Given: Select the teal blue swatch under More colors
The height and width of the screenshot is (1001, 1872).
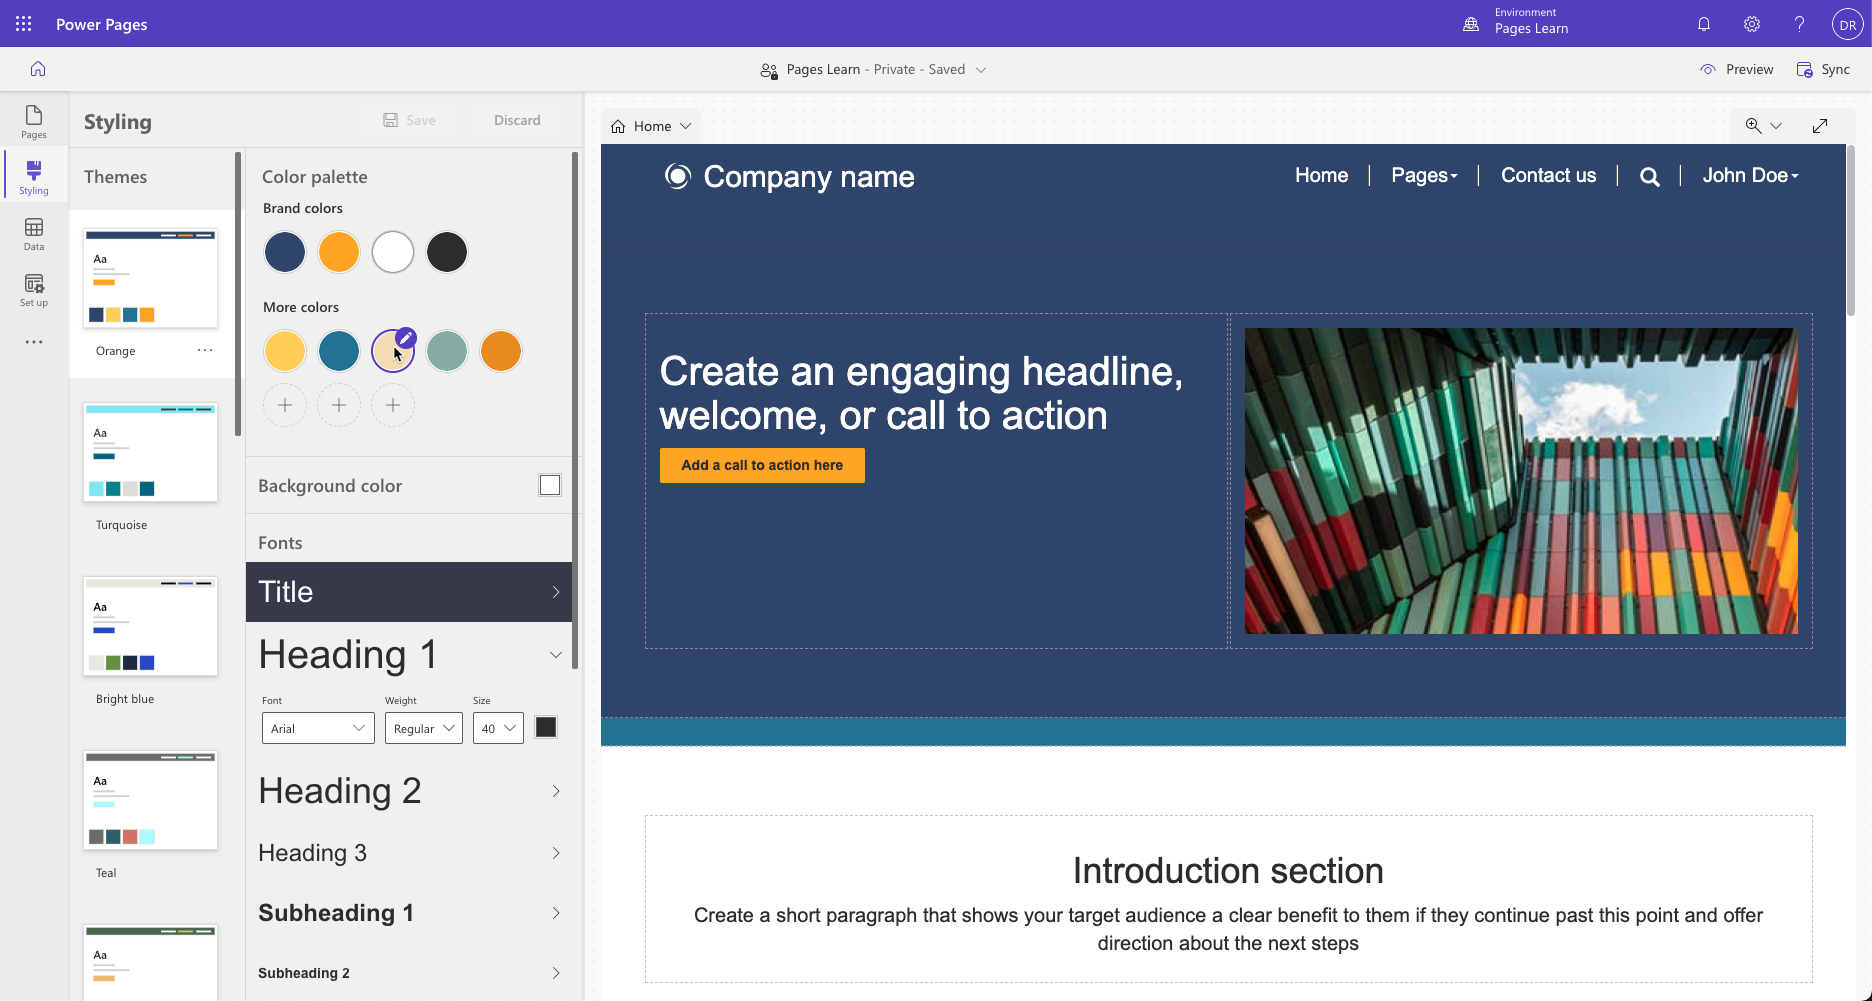Looking at the screenshot, I should pos(339,351).
